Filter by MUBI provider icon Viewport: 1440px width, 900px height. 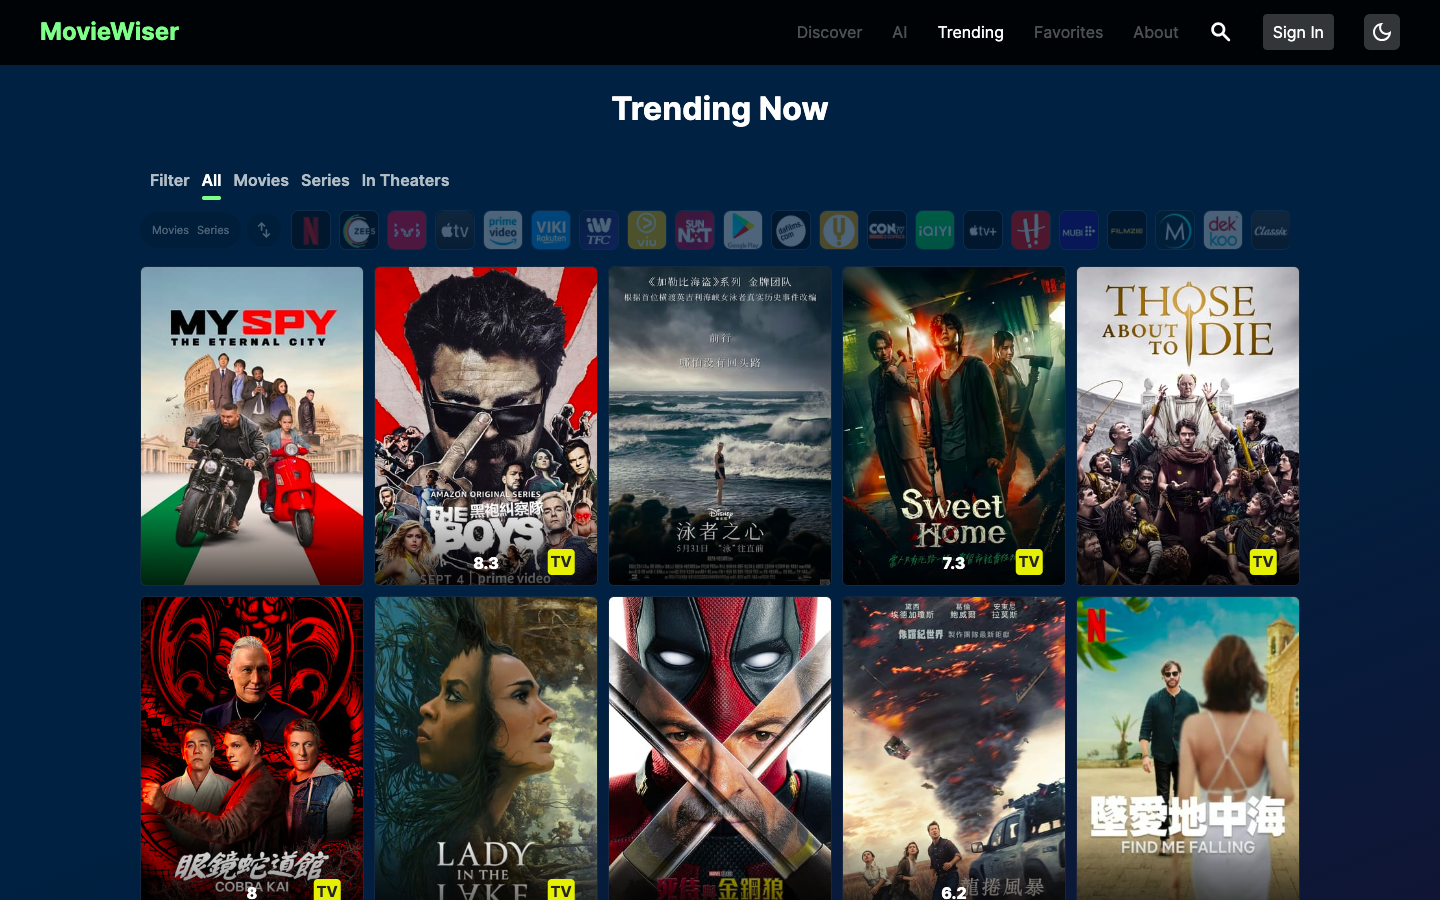1079,231
